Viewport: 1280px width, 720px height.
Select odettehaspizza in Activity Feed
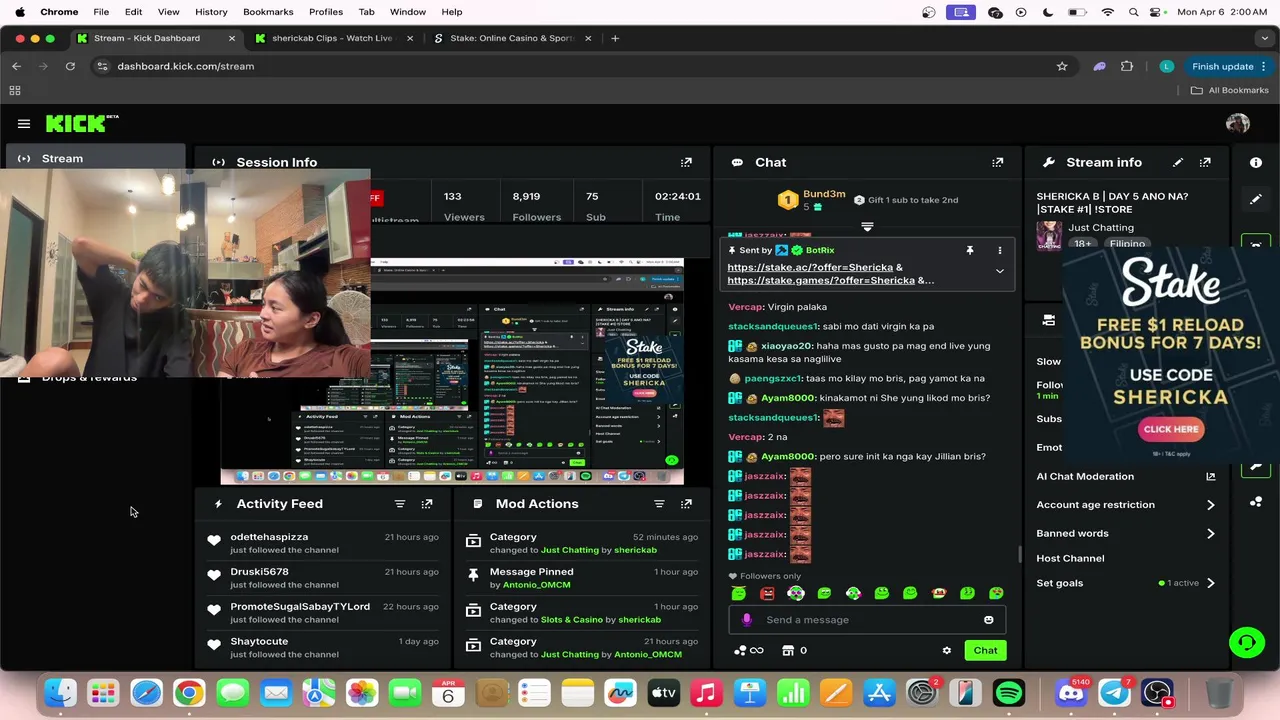(x=269, y=537)
